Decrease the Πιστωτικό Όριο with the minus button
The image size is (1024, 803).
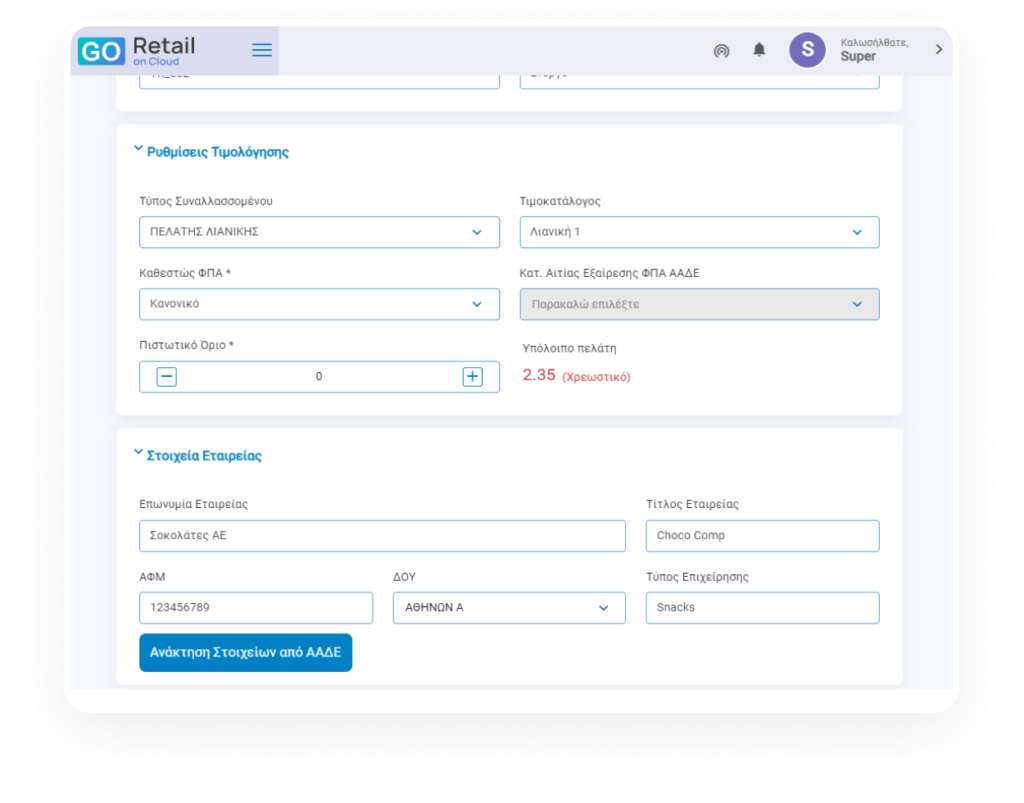(x=167, y=377)
